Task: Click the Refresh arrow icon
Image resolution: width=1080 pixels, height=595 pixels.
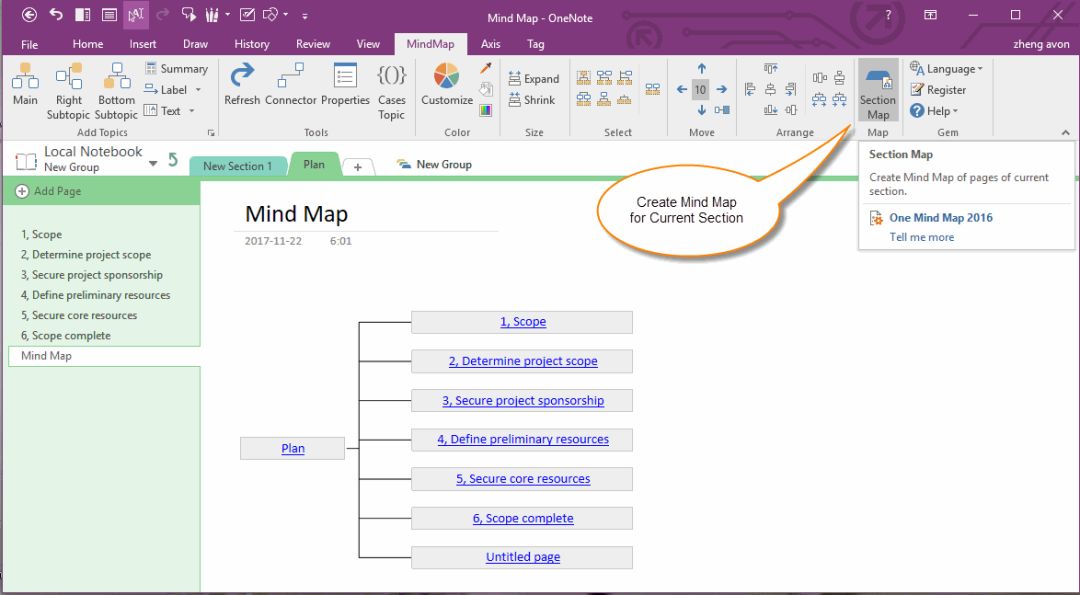Action: tap(242, 77)
